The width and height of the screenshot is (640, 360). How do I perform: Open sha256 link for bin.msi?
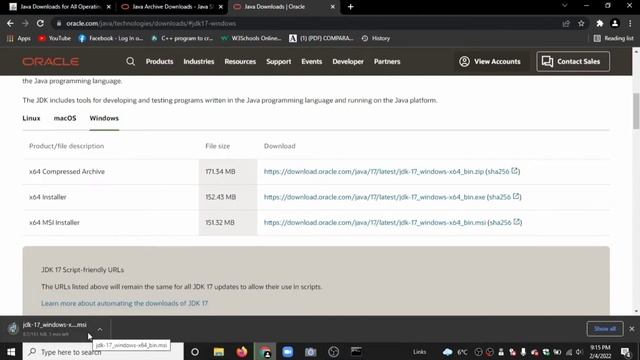coord(505,222)
